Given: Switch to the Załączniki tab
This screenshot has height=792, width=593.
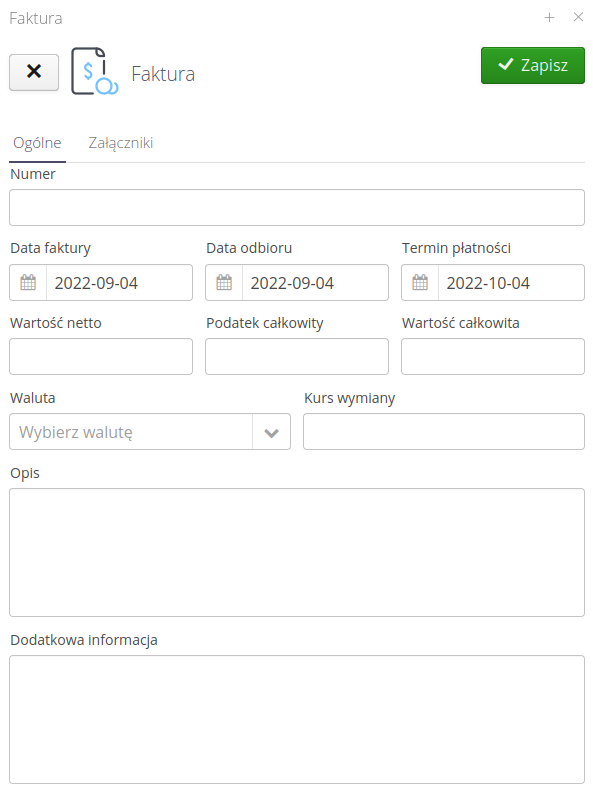Looking at the screenshot, I should pos(121,143).
